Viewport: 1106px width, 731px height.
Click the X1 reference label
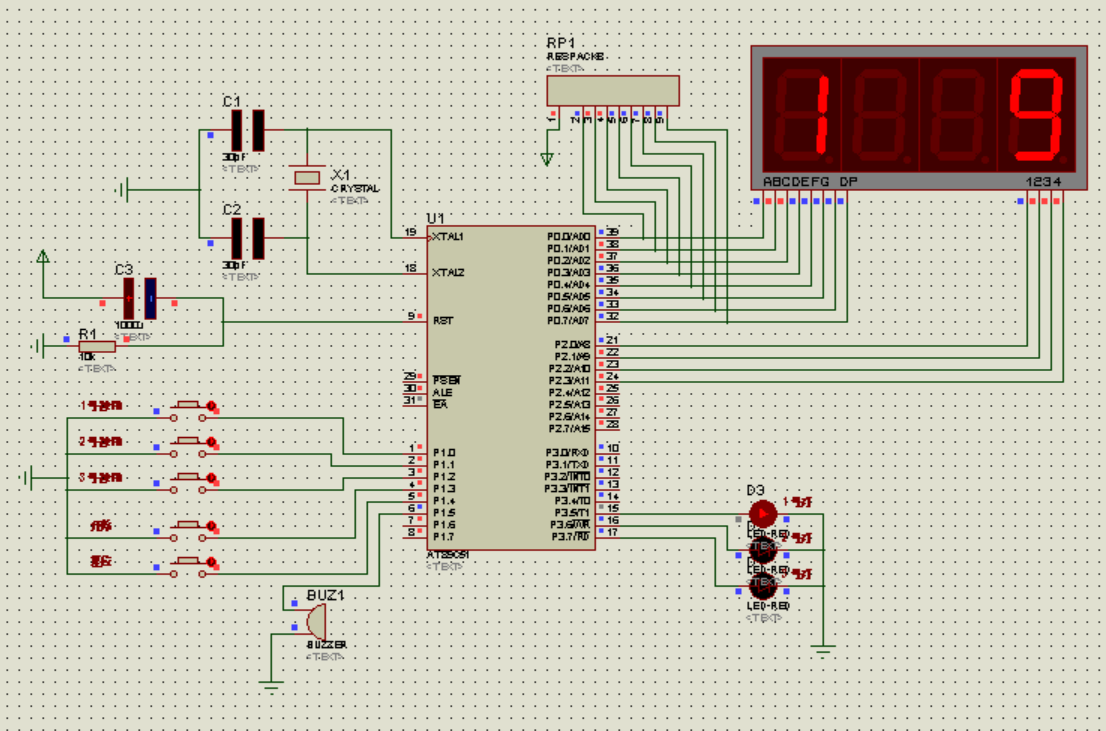click(x=341, y=174)
